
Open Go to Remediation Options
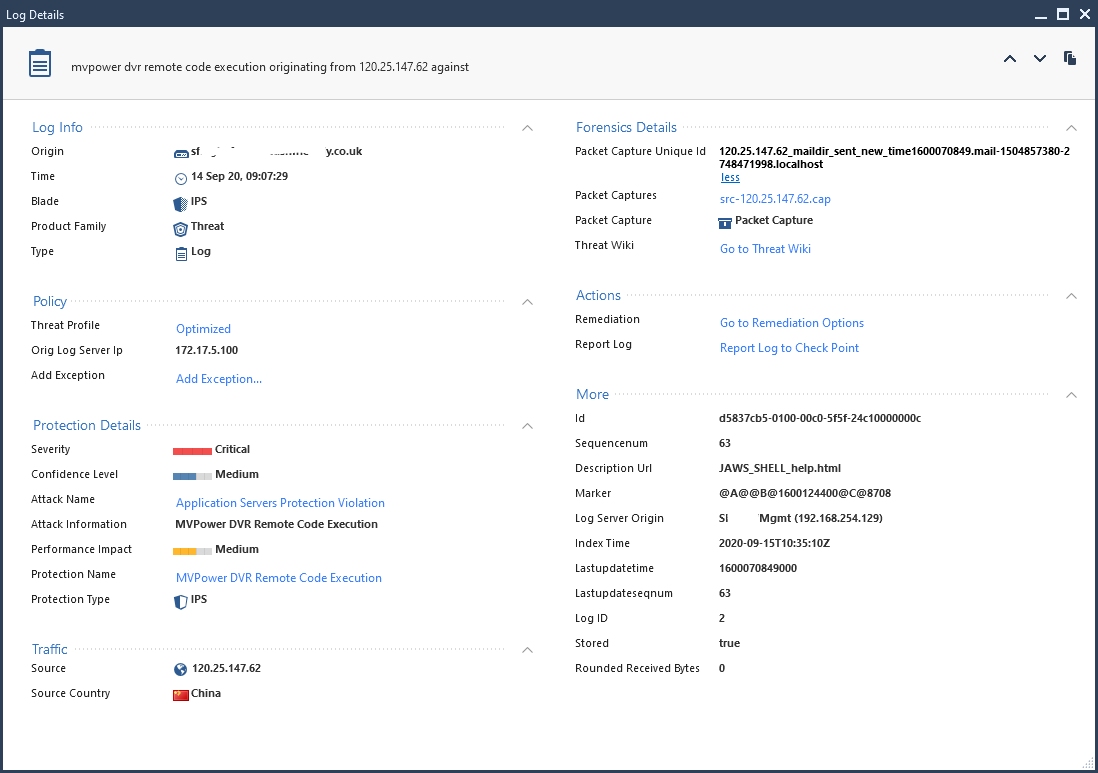[x=792, y=323]
